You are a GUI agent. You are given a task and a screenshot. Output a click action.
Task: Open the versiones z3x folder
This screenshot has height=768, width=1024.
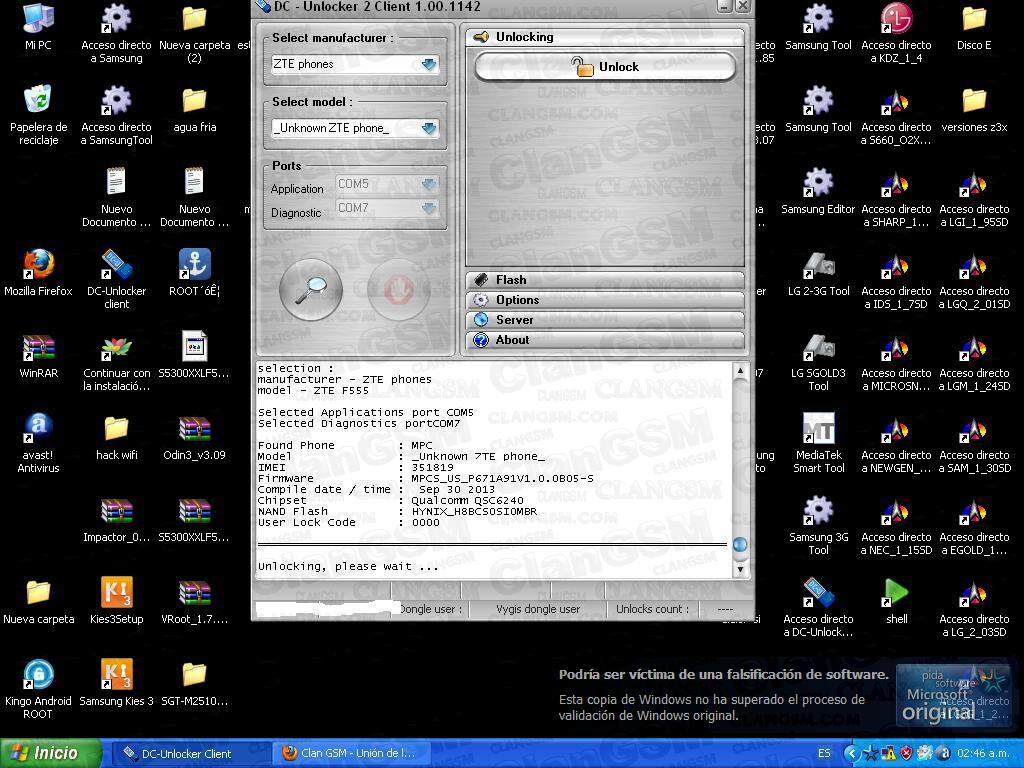tap(974, 108)
